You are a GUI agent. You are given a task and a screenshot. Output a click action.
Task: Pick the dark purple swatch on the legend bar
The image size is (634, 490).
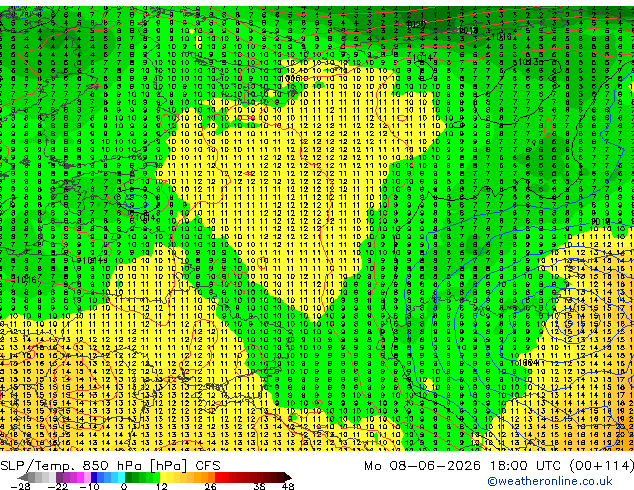click(59, 477)
